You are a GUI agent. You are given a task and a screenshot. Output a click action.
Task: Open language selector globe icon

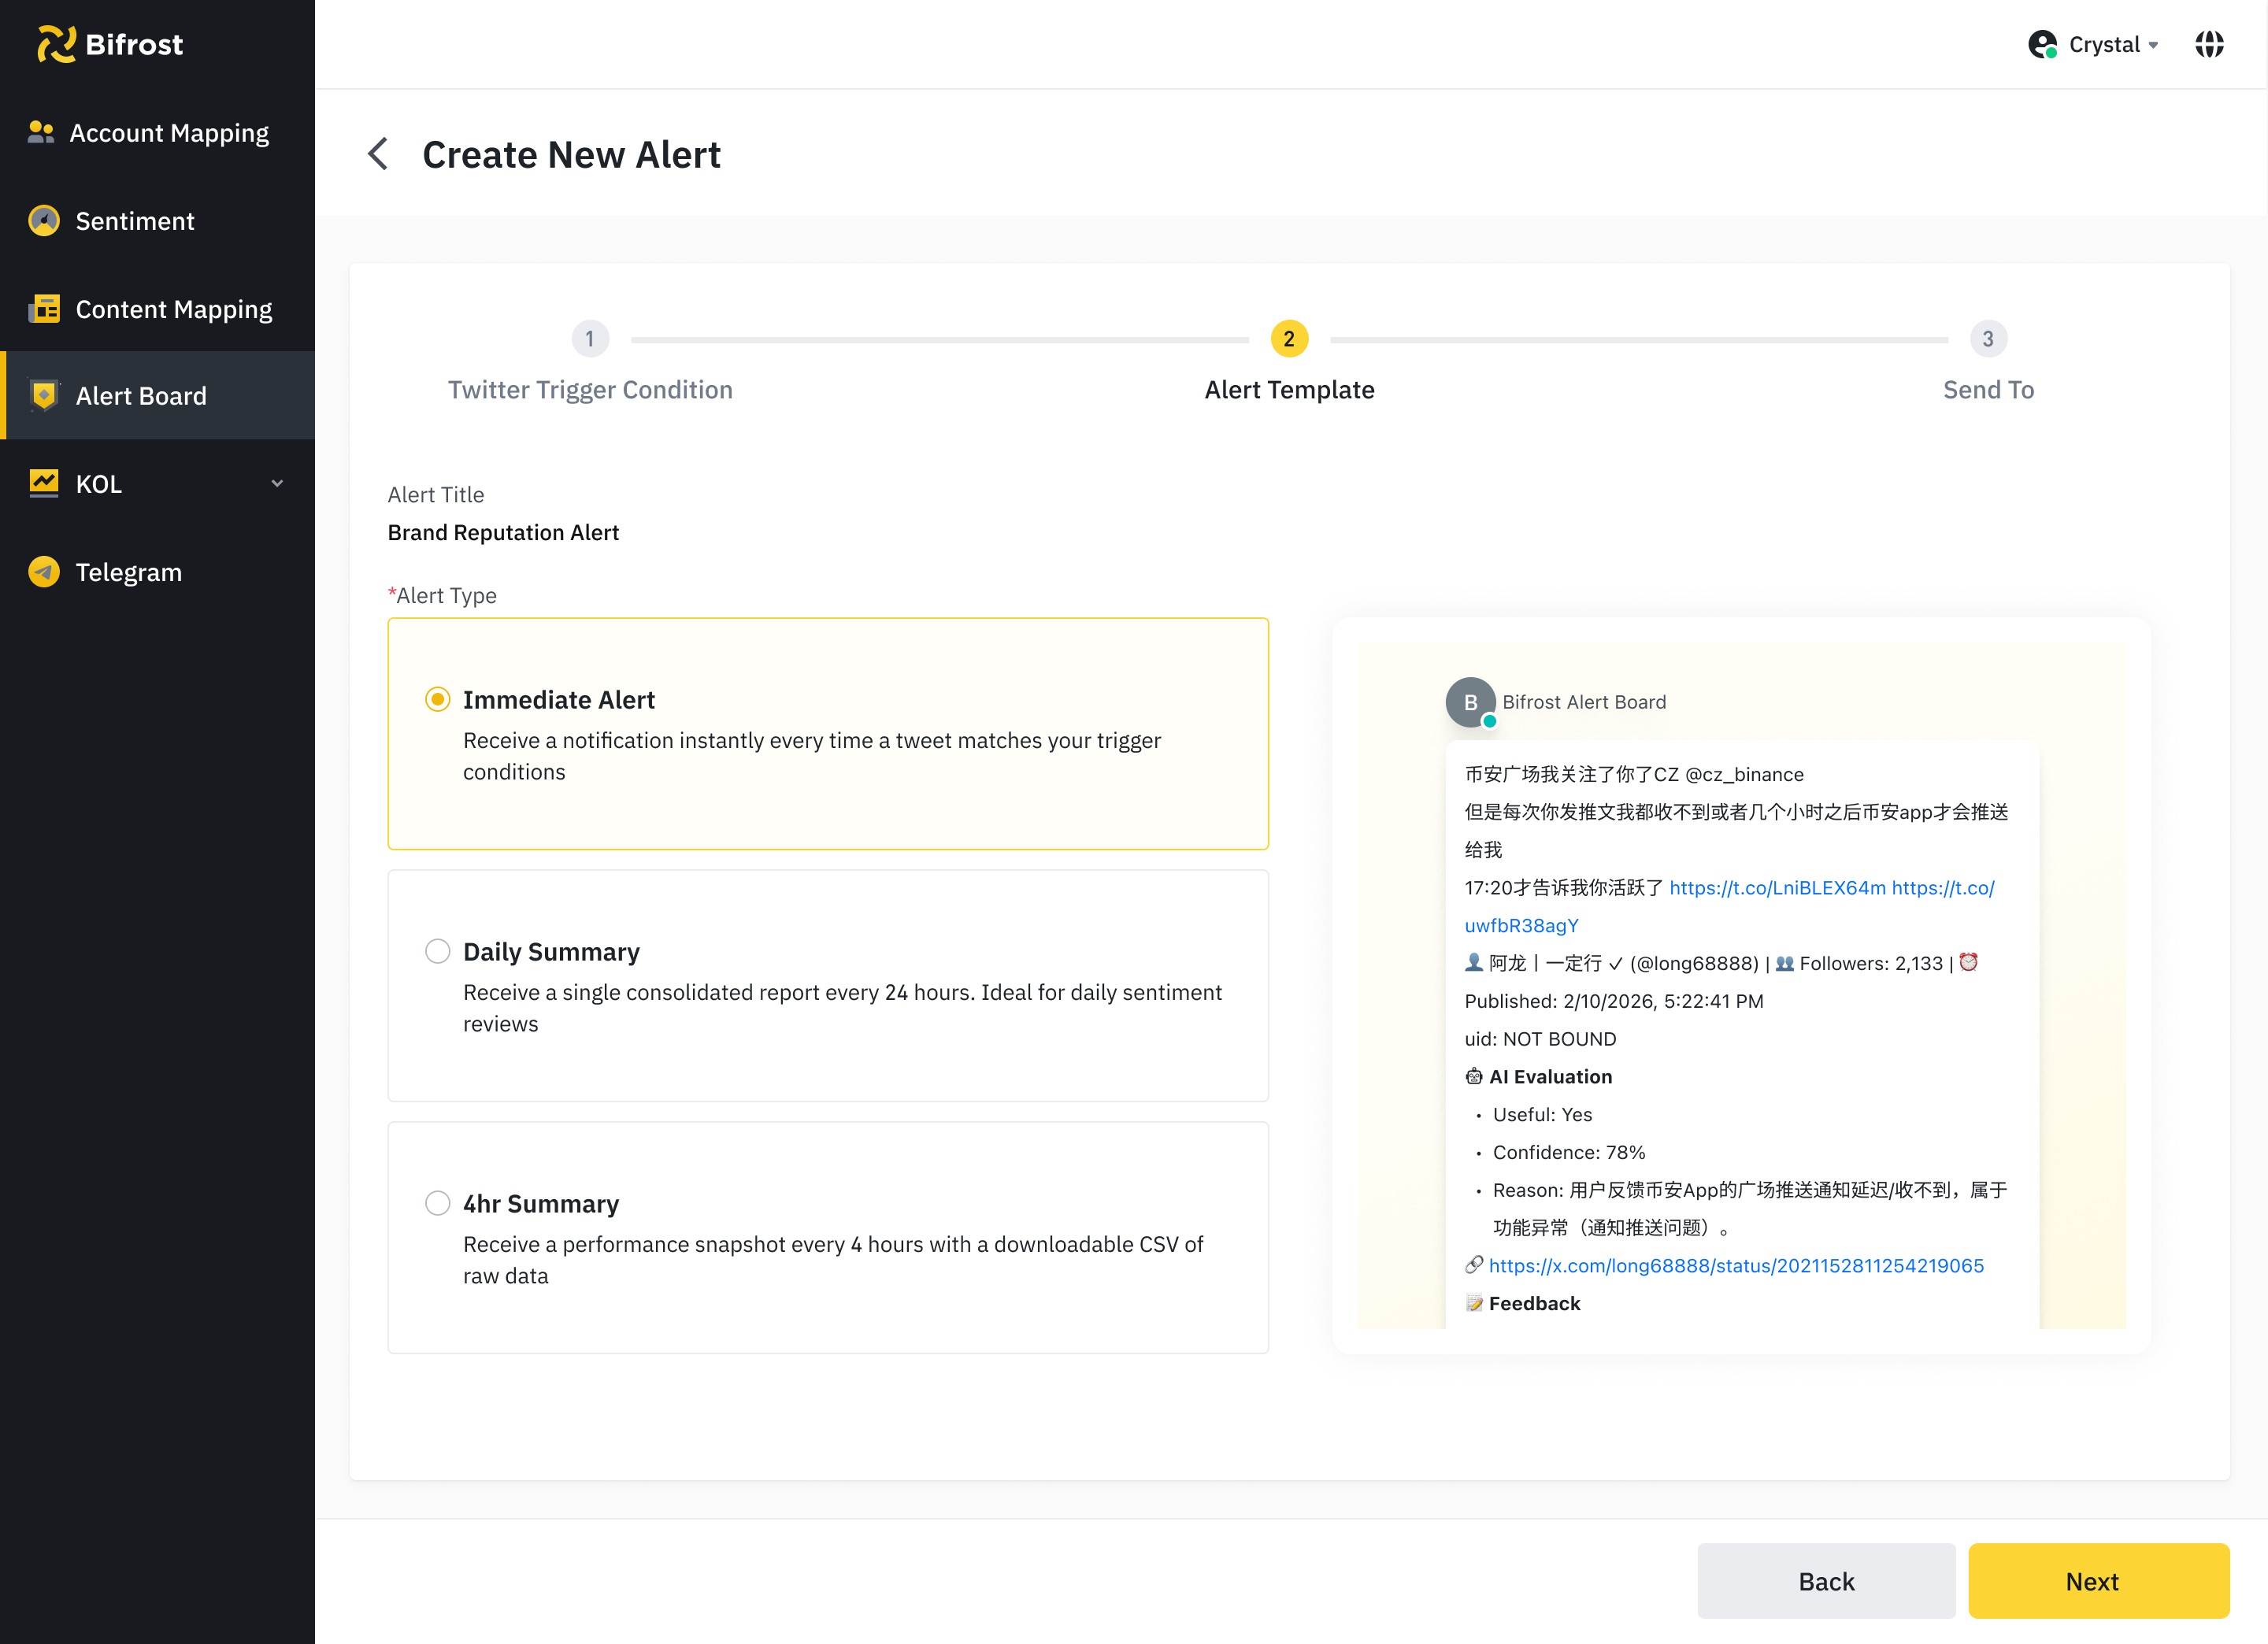[x=2208, y=44]
